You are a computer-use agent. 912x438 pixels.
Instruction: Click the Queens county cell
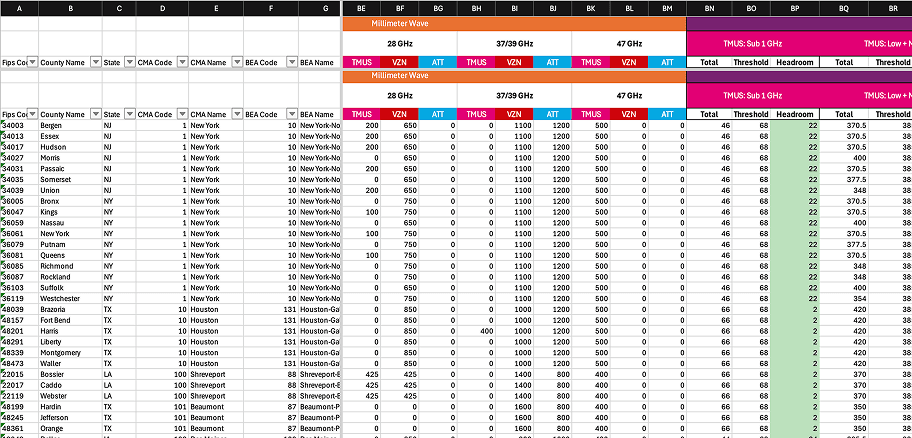(70, 255)
